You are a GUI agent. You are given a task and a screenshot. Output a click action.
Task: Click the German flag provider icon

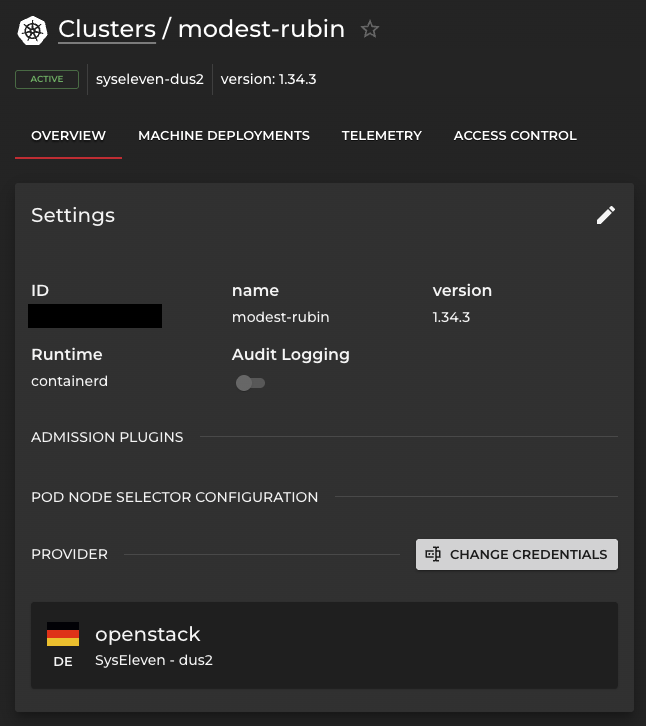coord(63,634)
